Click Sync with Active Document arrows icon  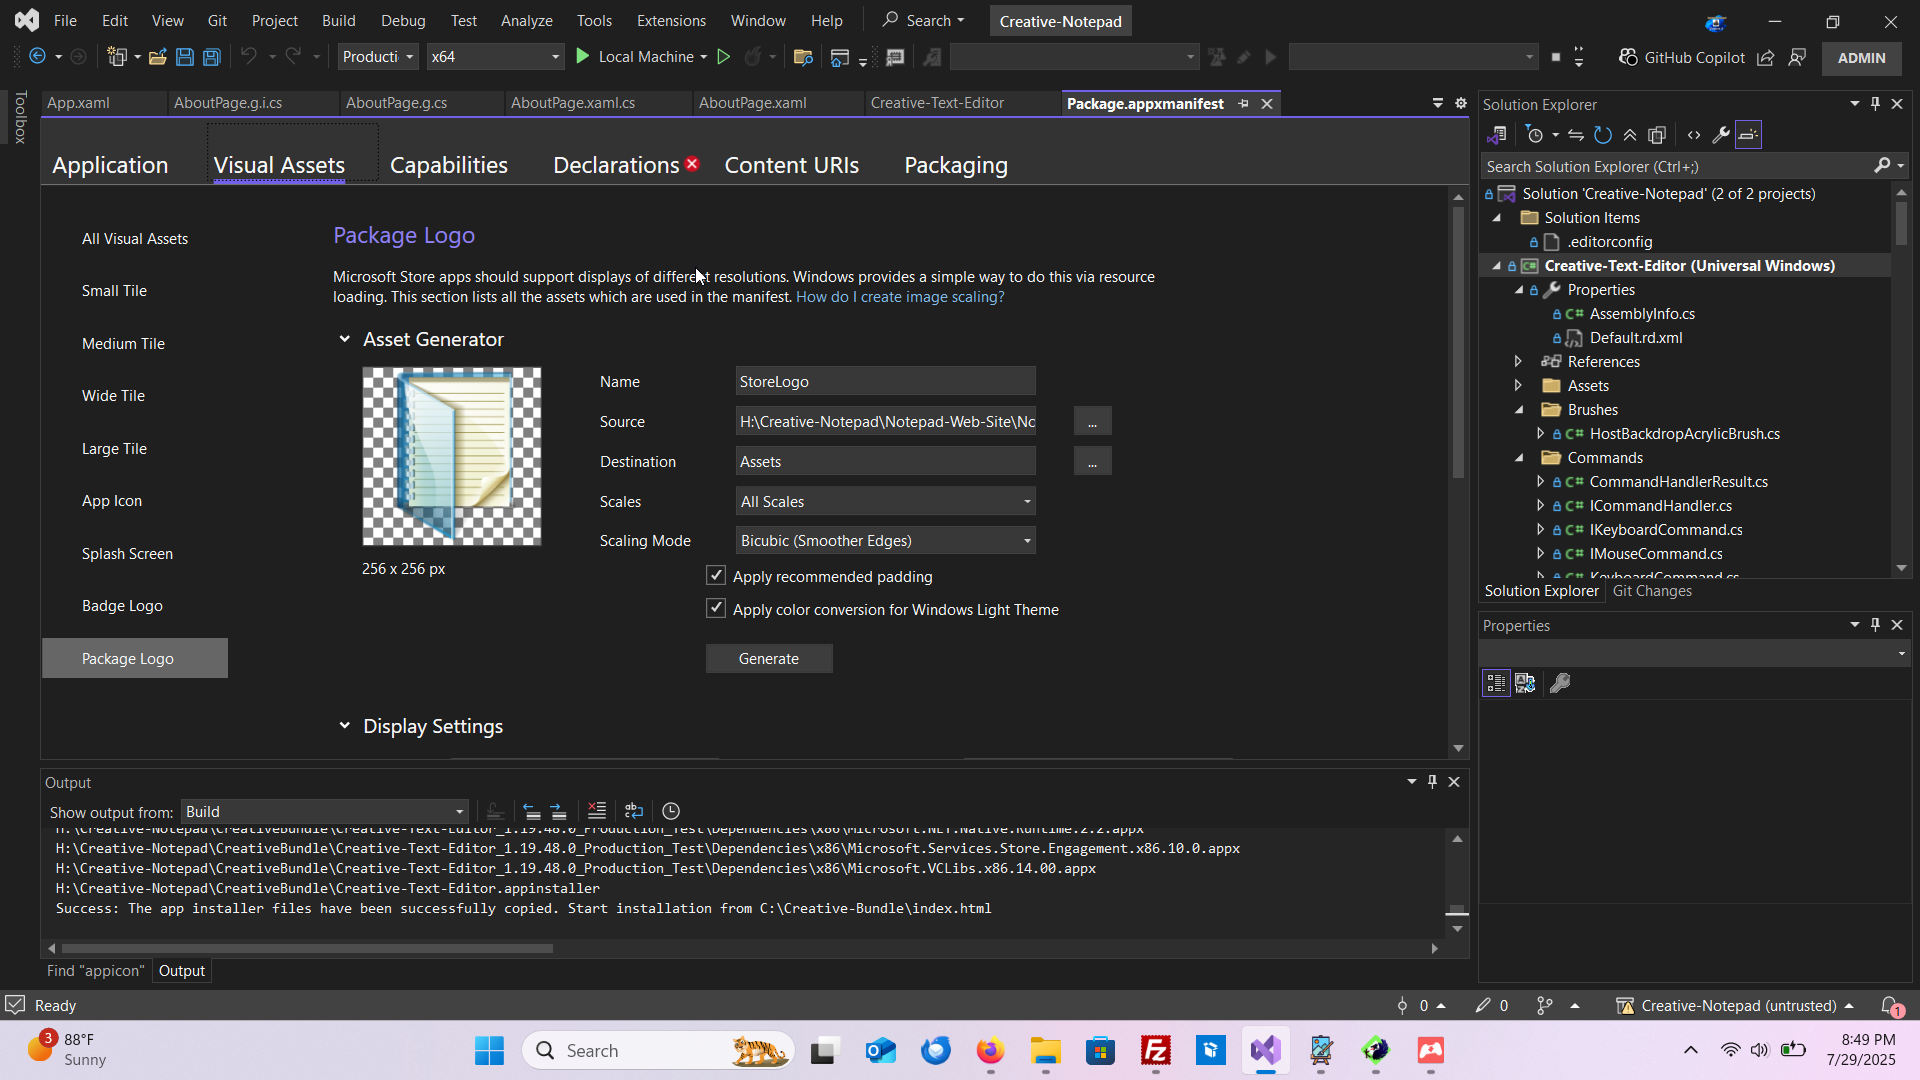tap(1576, 135)
